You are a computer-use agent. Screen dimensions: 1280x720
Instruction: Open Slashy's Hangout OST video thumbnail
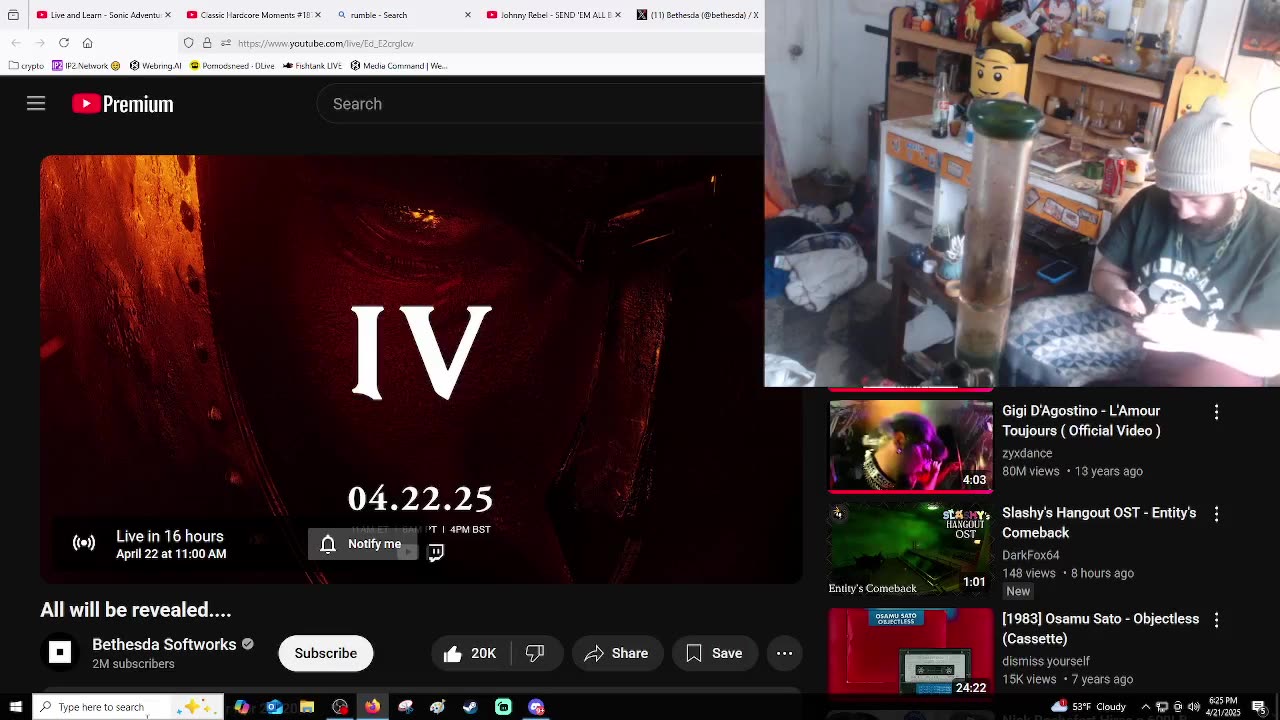[x=910, y=549]
